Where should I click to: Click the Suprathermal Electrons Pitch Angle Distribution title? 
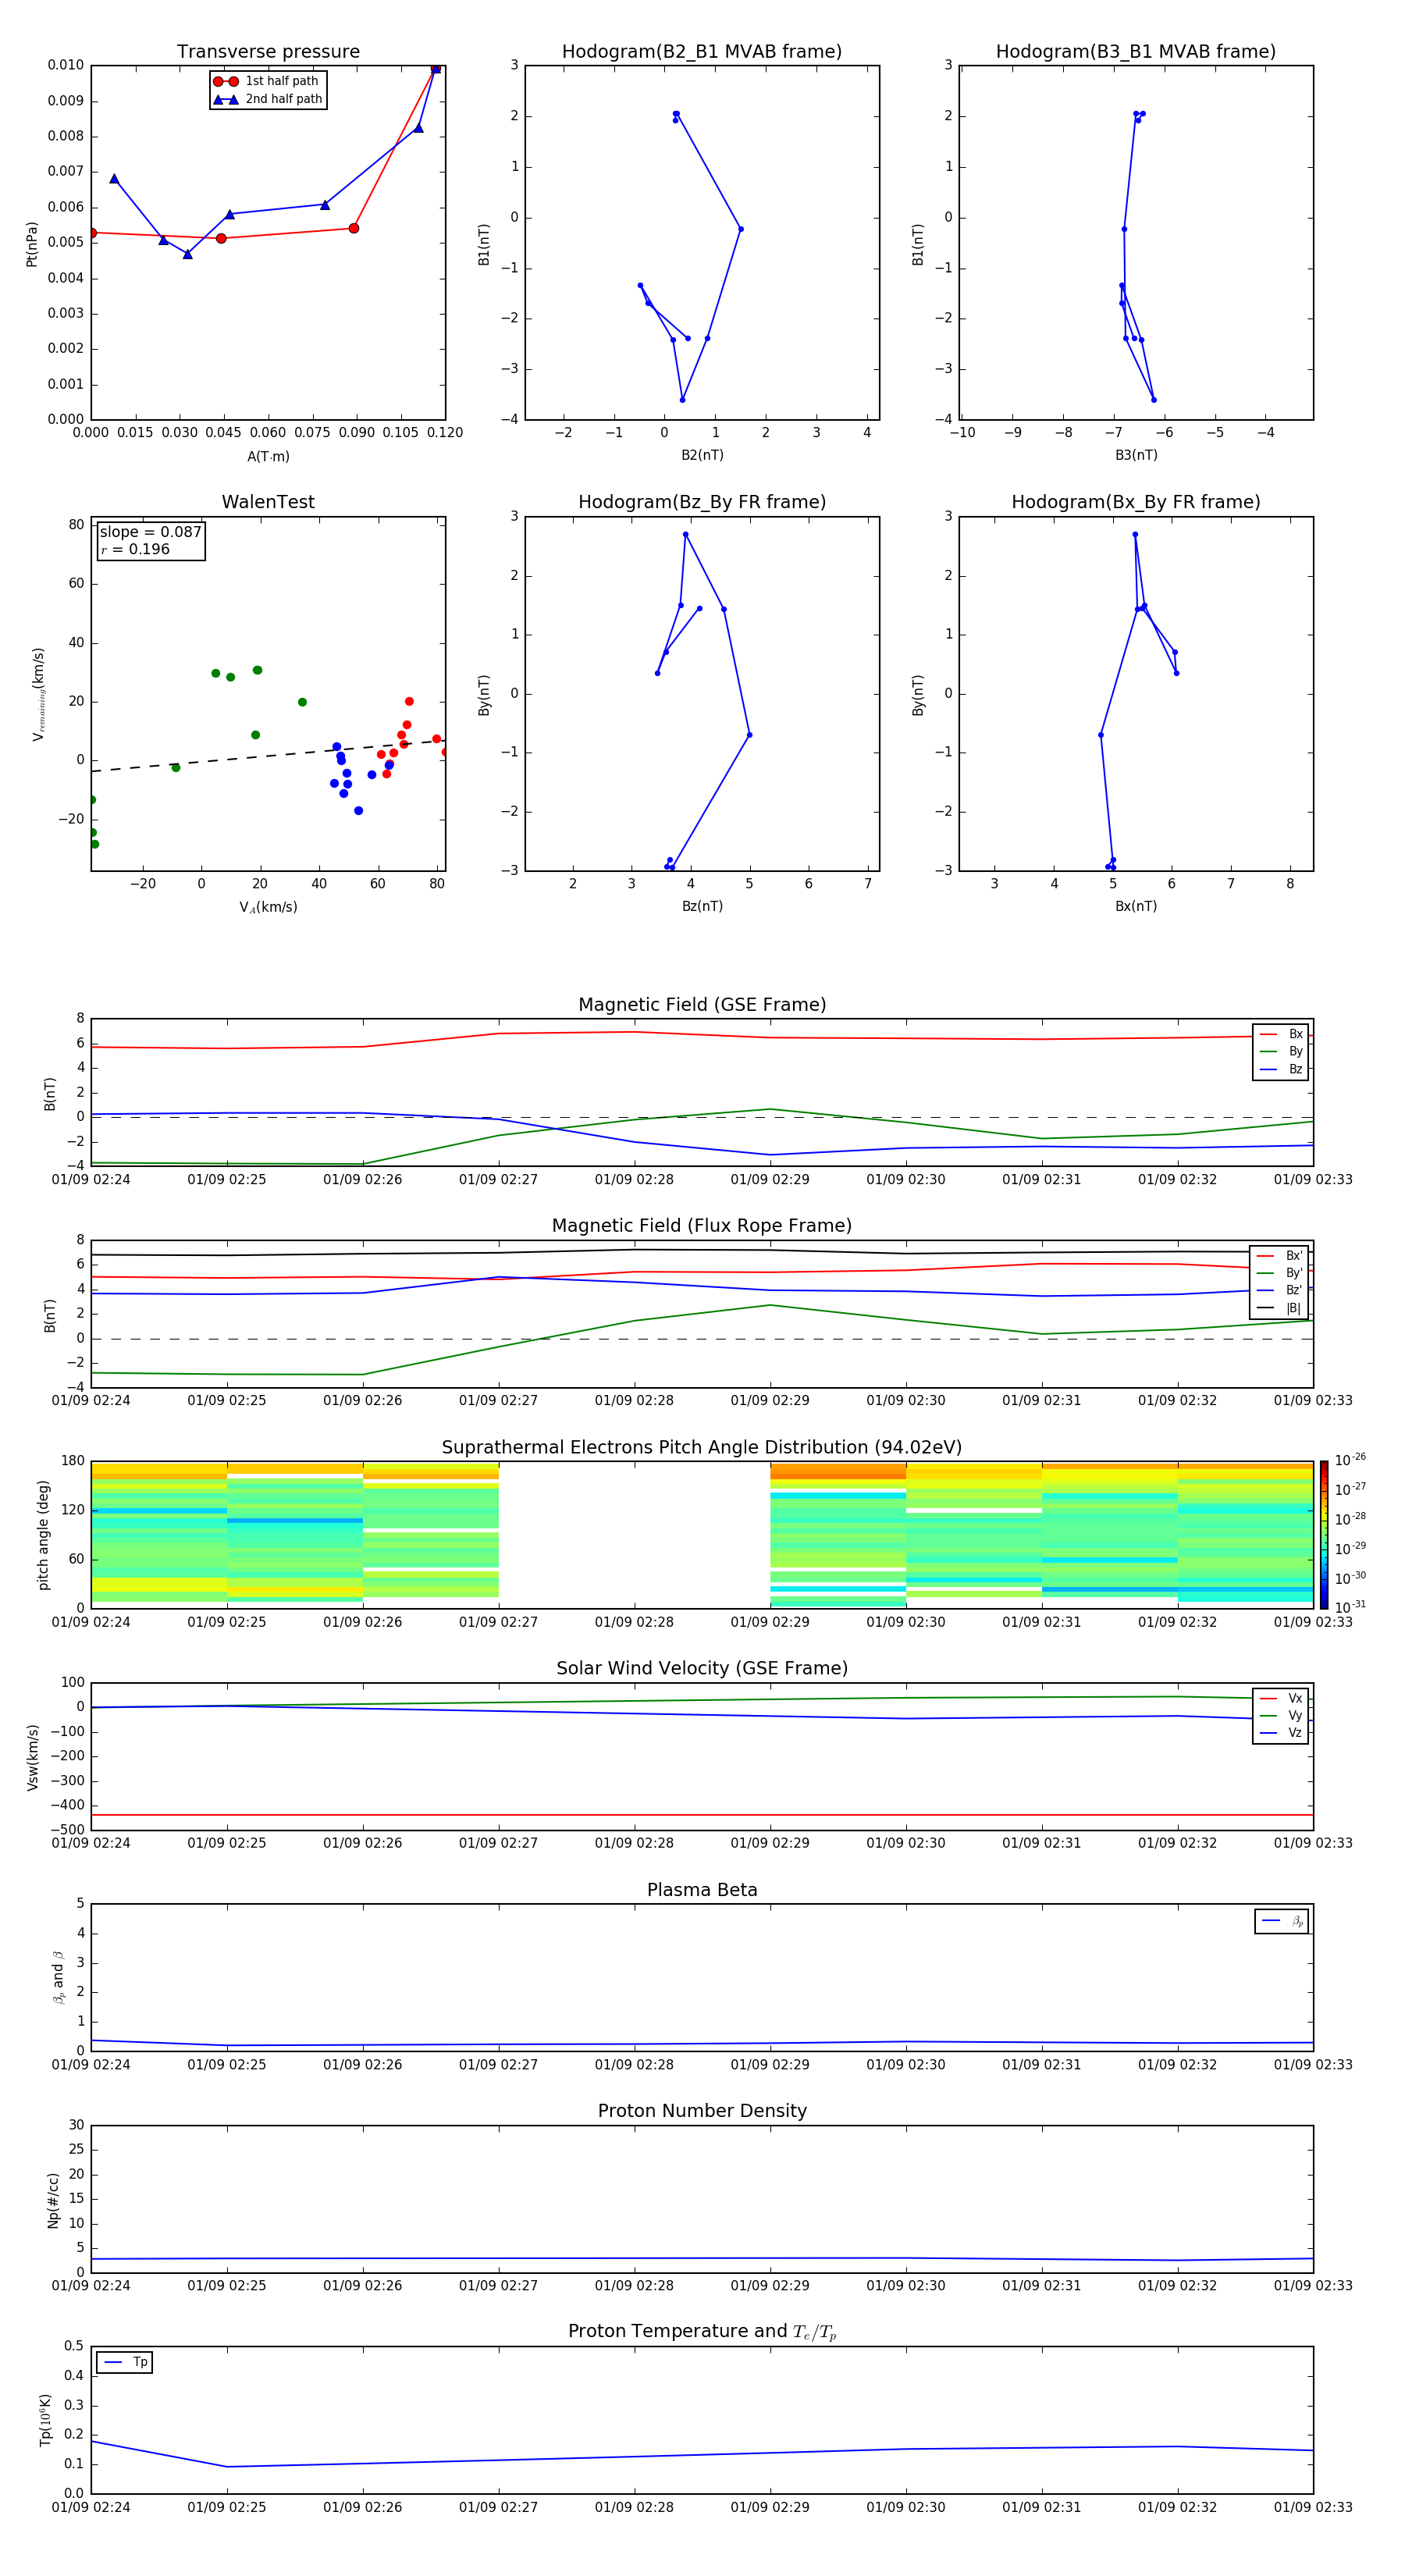[702, 1448]
